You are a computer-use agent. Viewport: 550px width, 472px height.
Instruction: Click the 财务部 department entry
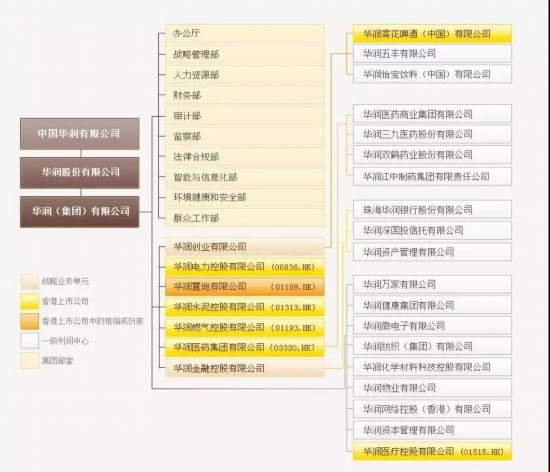244,95
